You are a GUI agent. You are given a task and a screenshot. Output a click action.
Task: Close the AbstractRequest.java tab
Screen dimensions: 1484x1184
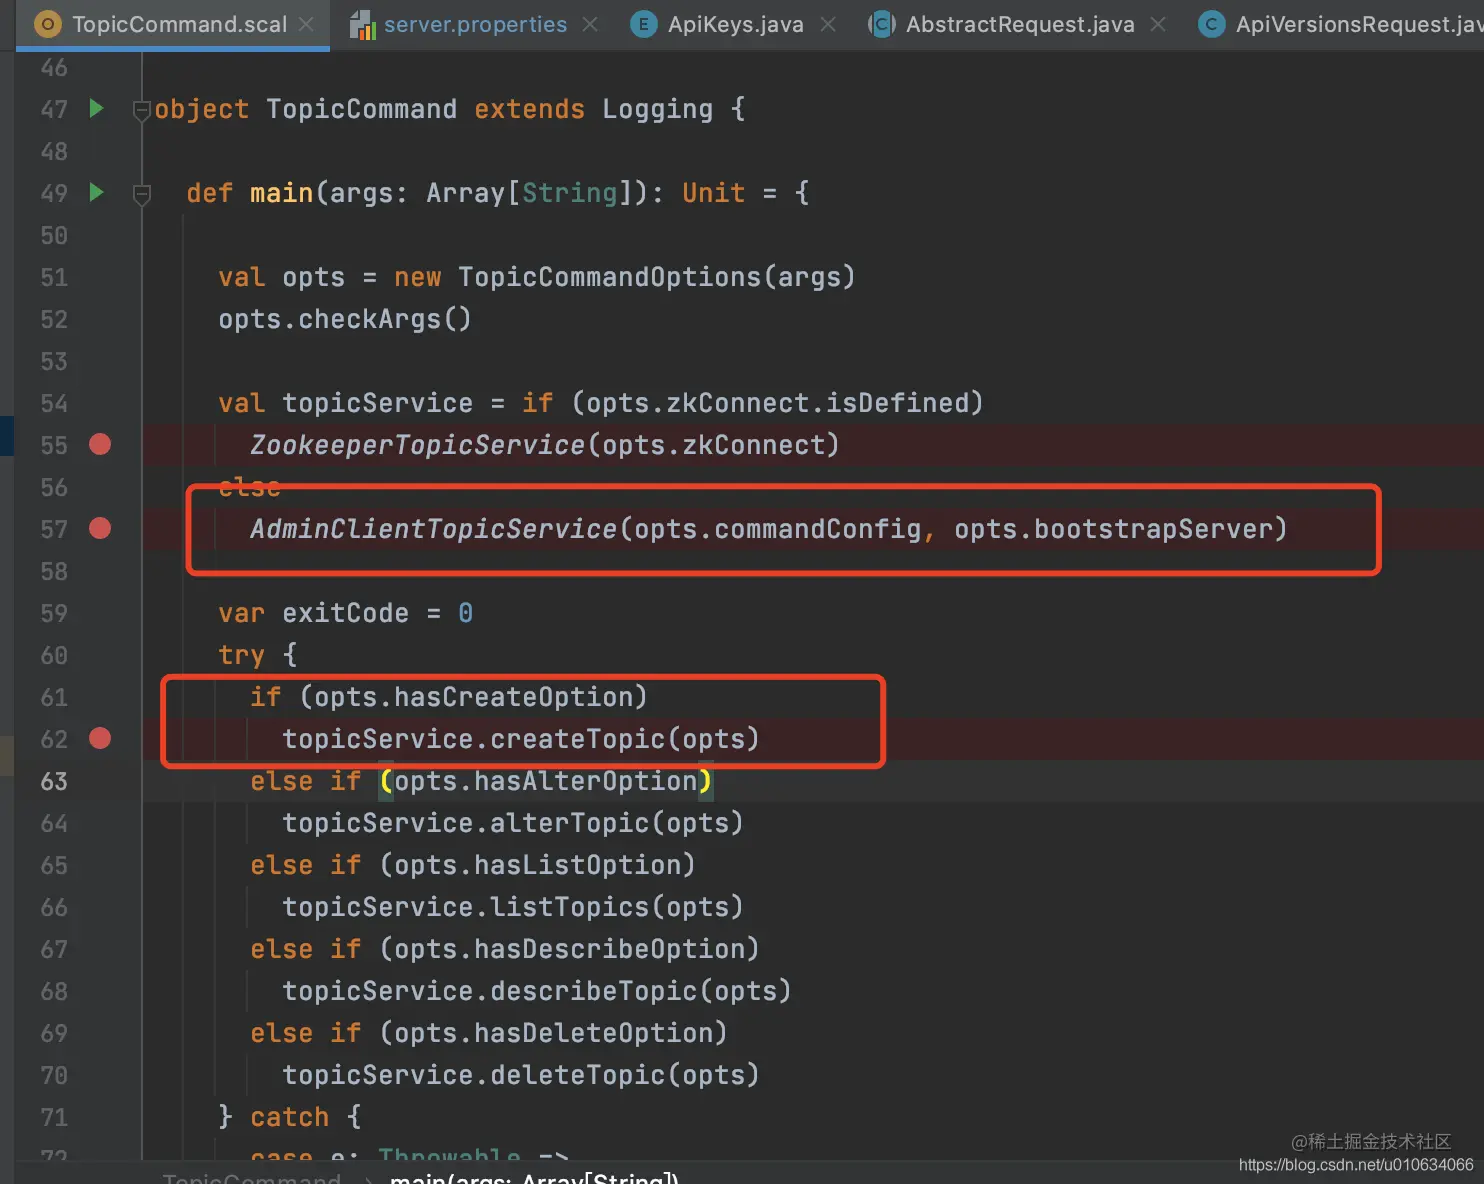point(1158,24)
